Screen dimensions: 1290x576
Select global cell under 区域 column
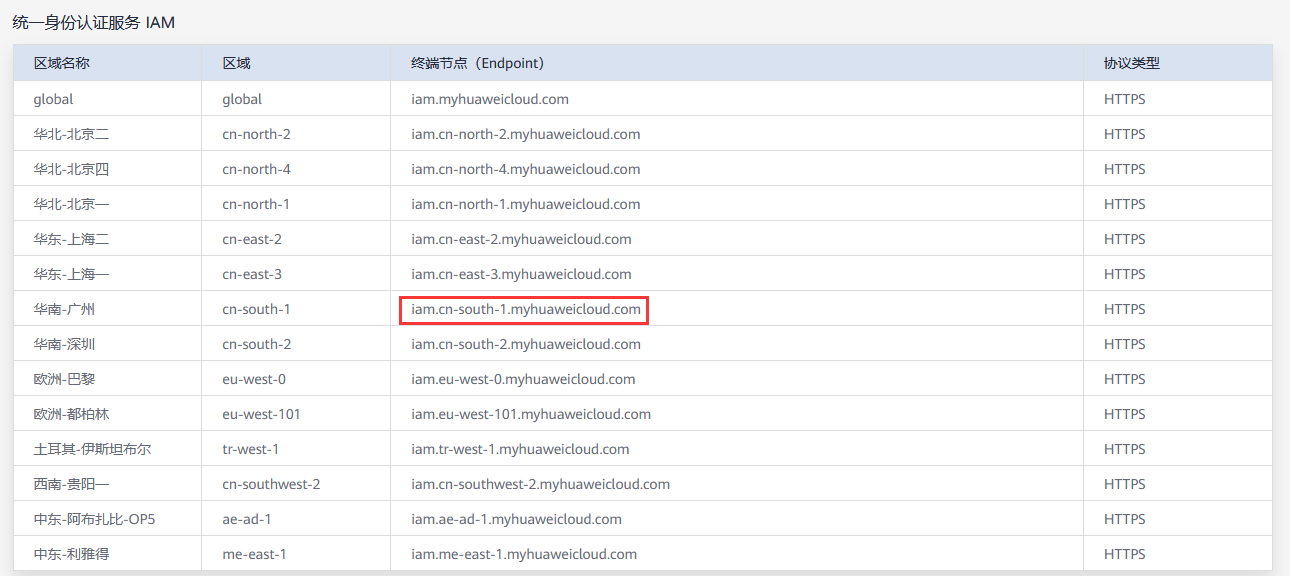click(x=242, y=99)
